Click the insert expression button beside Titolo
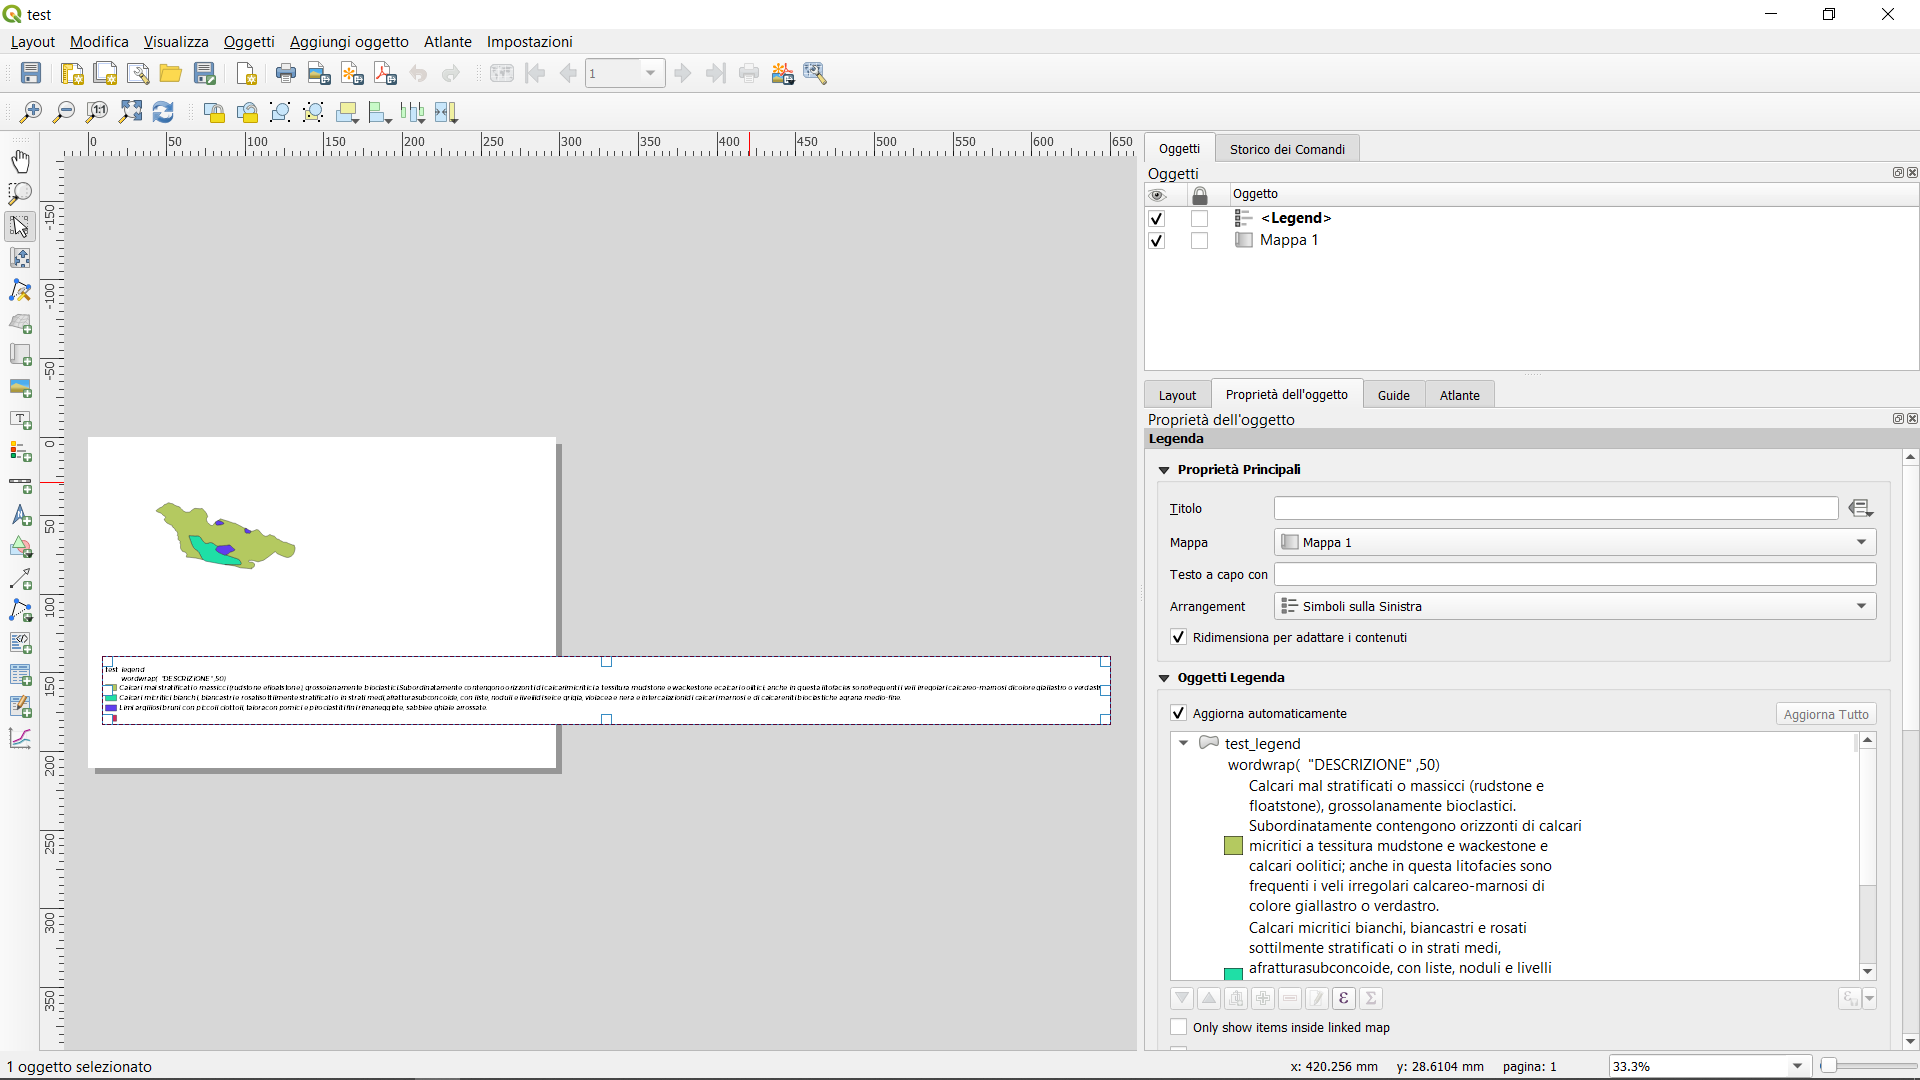Screen dimensions: 1920x1080 (1860, 509)
